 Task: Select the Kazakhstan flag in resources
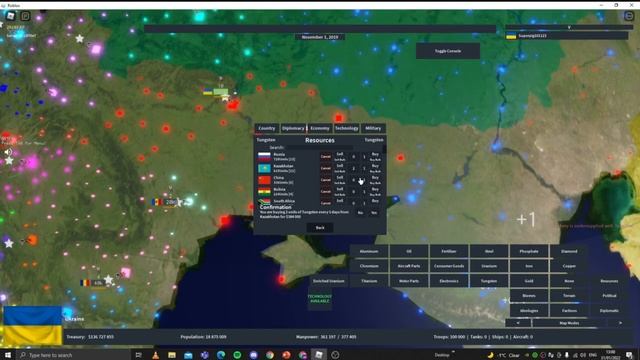pyautogui.click(x=264, y=168)
